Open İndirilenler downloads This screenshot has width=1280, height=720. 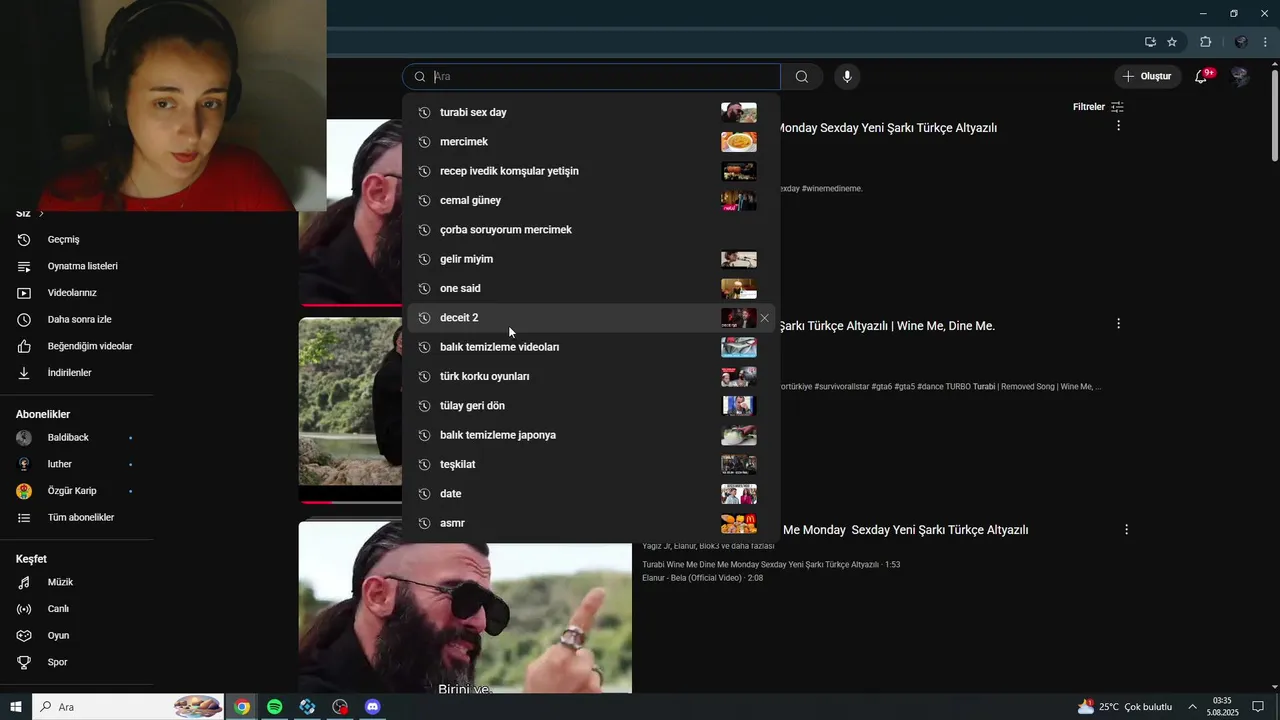coord(69,373)
